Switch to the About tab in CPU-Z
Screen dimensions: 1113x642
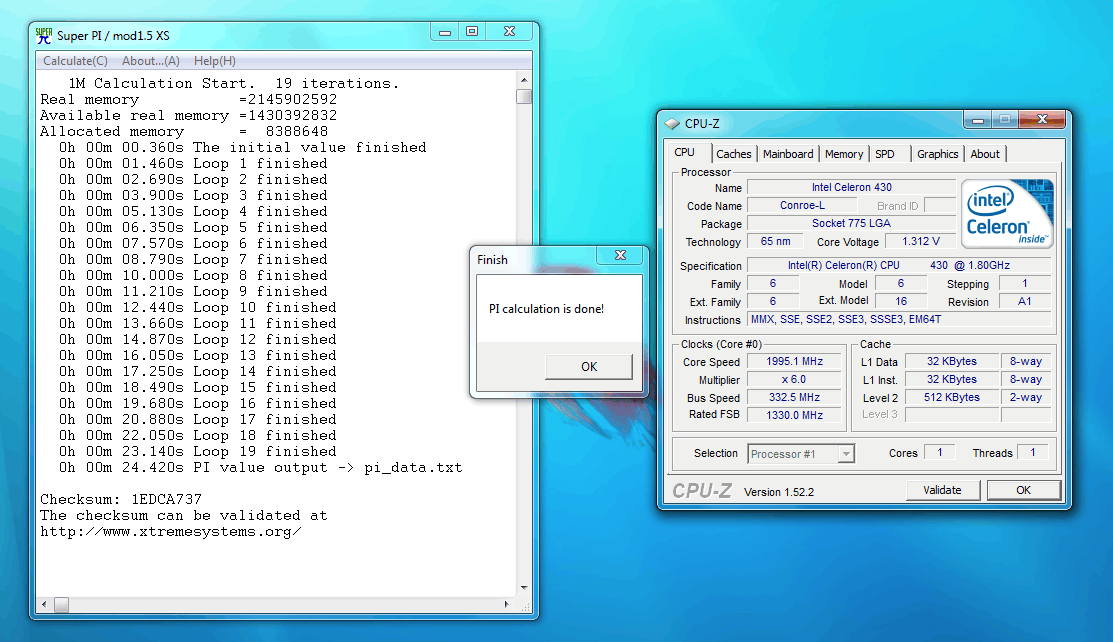[x=985, y=154]
